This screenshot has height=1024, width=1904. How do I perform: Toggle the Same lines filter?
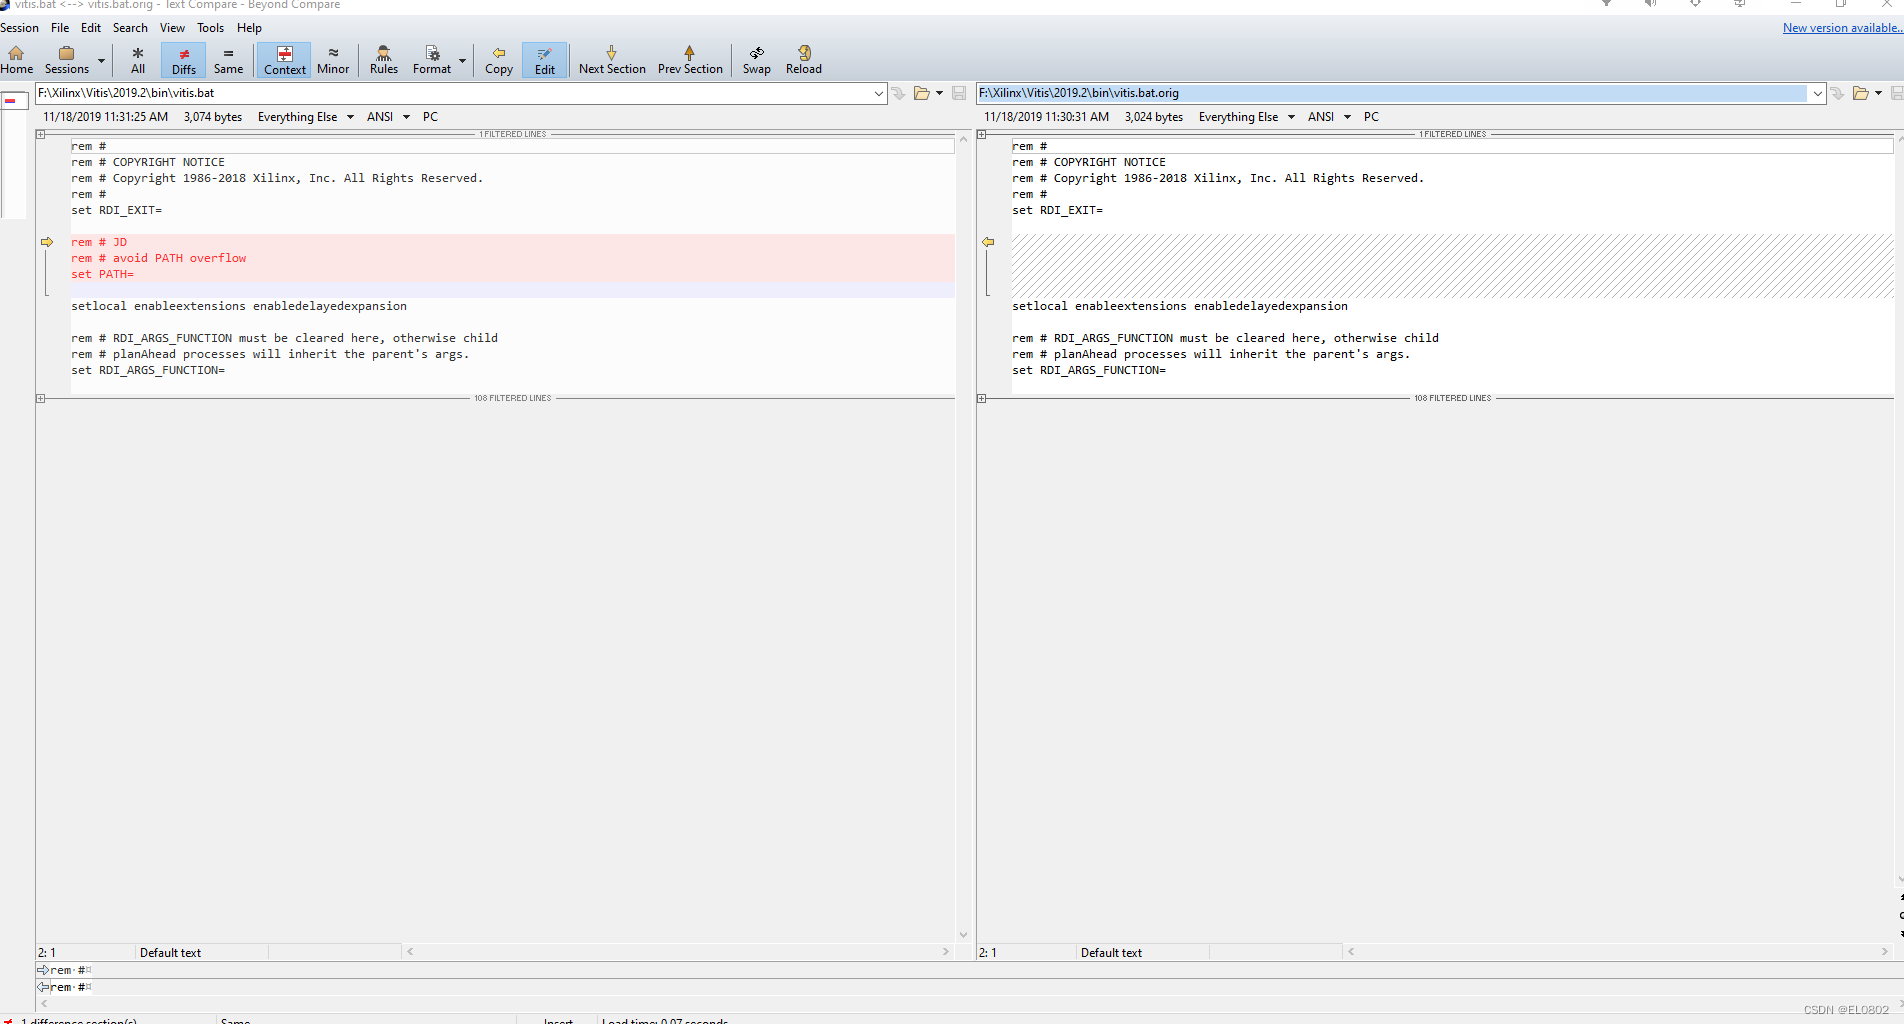point(229,59)
